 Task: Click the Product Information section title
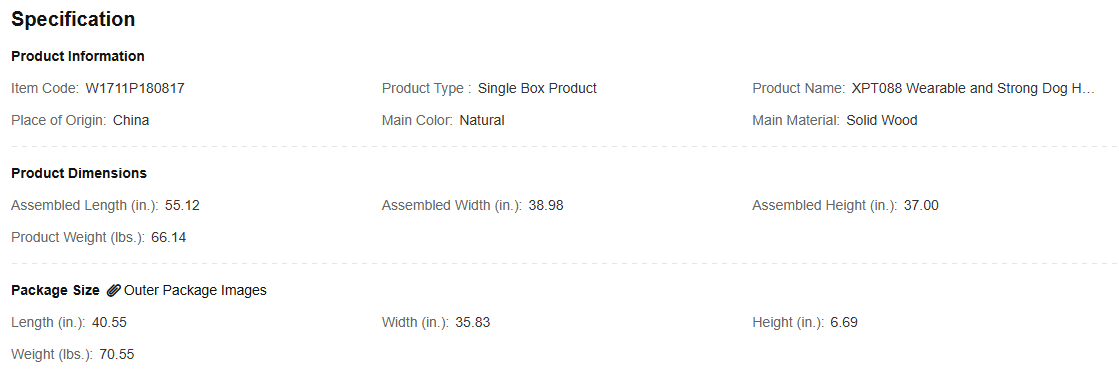[x=78, y=56]
